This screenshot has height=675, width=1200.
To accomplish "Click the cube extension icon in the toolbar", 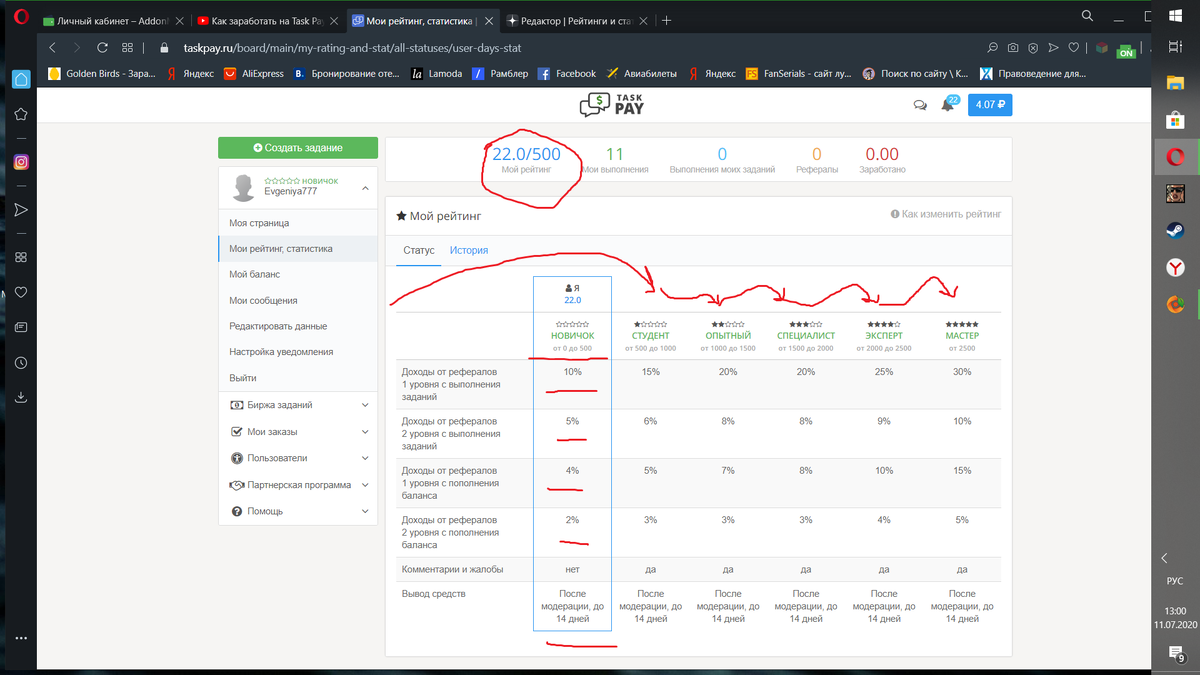I will pyautogui.click(x=1101, y=47).
